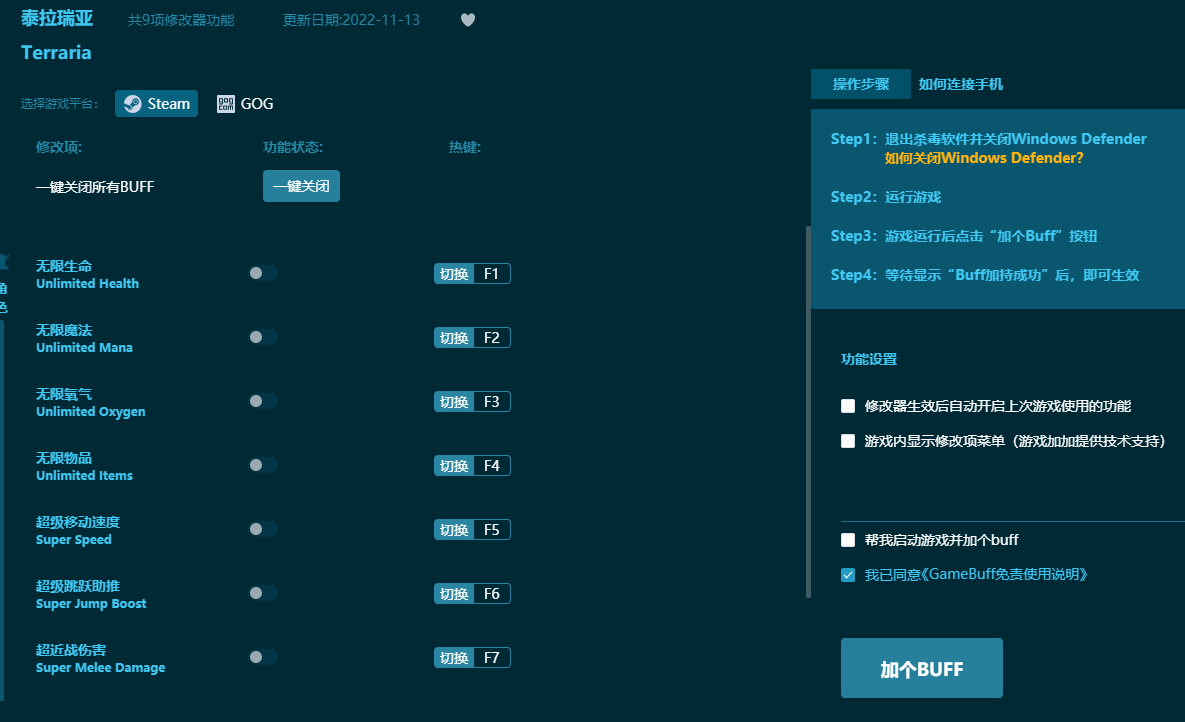Viewport: 1185px width, 722px height.
Task: Click the F4 hotkey for Unlimited Items
Action: (x=472, y=466)
